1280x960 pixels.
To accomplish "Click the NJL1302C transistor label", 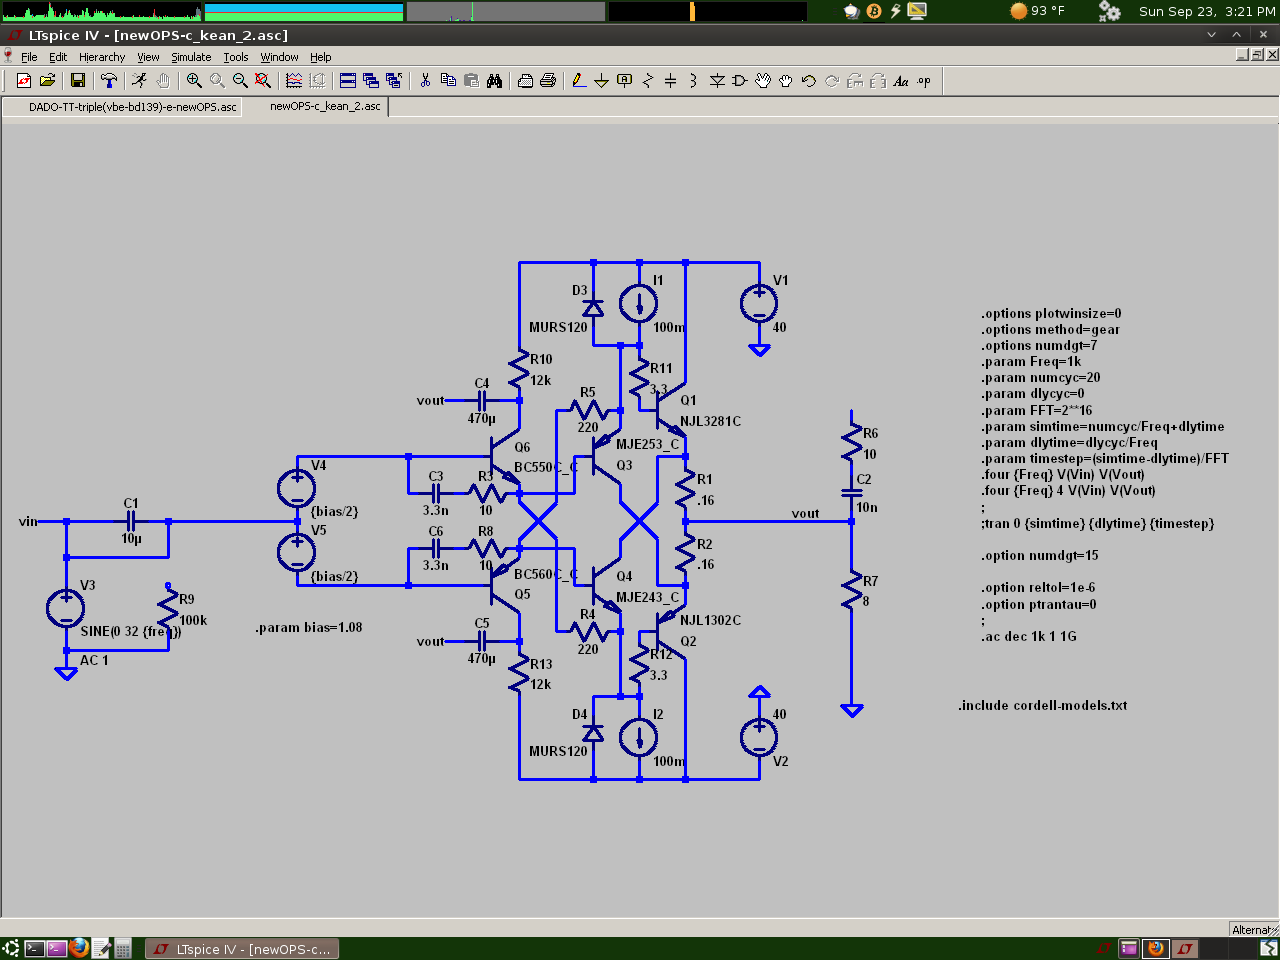I will point(711,620).
